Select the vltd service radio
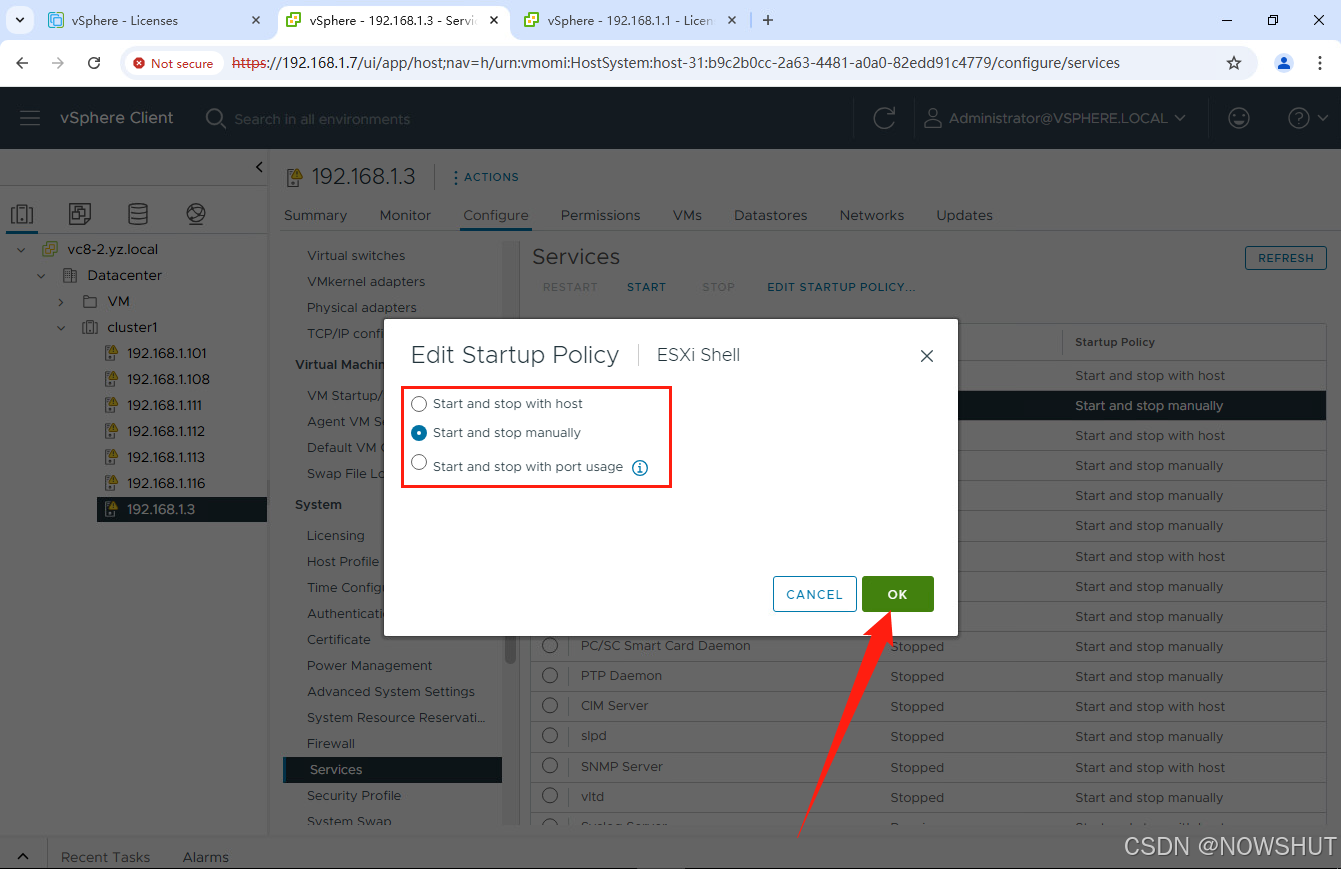The width and height of the screenshot is (1341, 869). (x=549, y=796)
